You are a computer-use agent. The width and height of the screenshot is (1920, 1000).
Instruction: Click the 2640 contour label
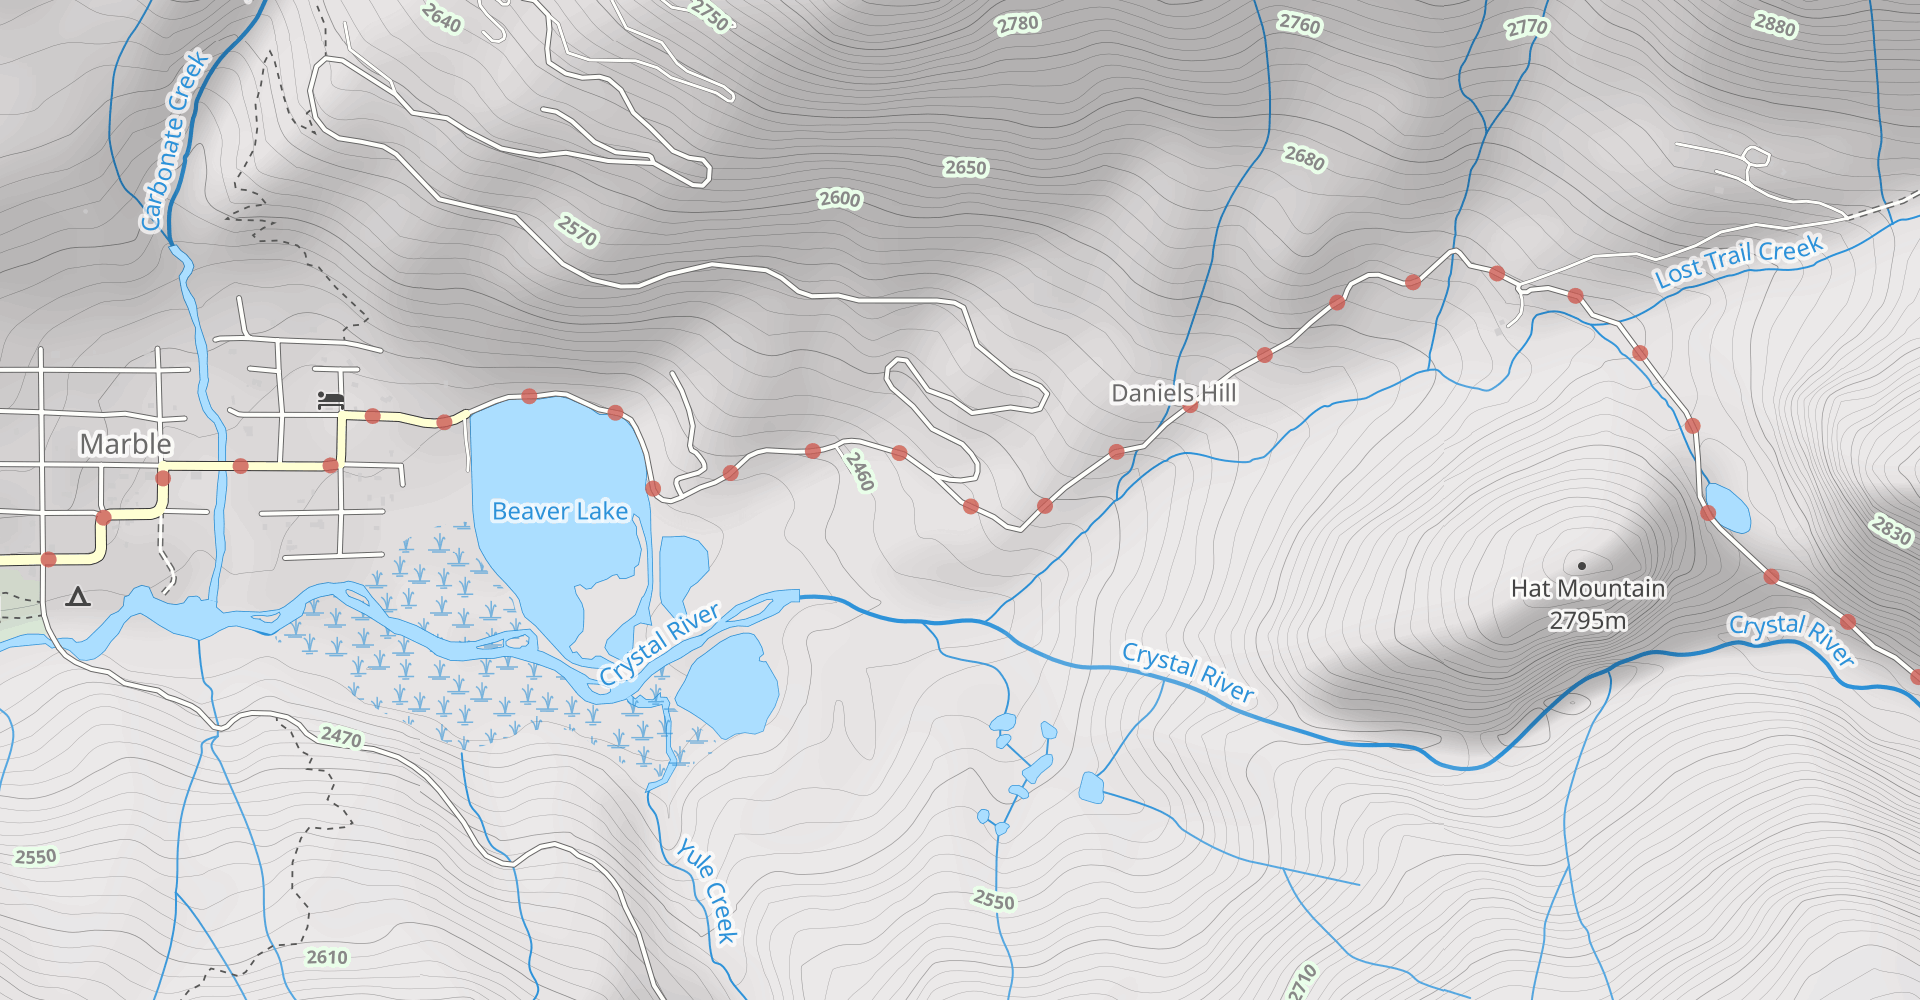[x=441, y=18]
